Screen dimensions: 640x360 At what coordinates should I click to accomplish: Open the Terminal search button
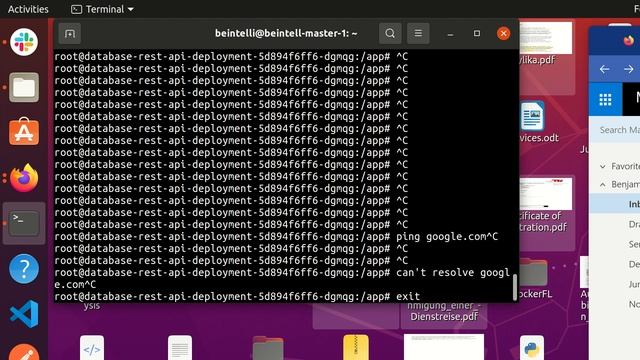(x=390, y=33)
